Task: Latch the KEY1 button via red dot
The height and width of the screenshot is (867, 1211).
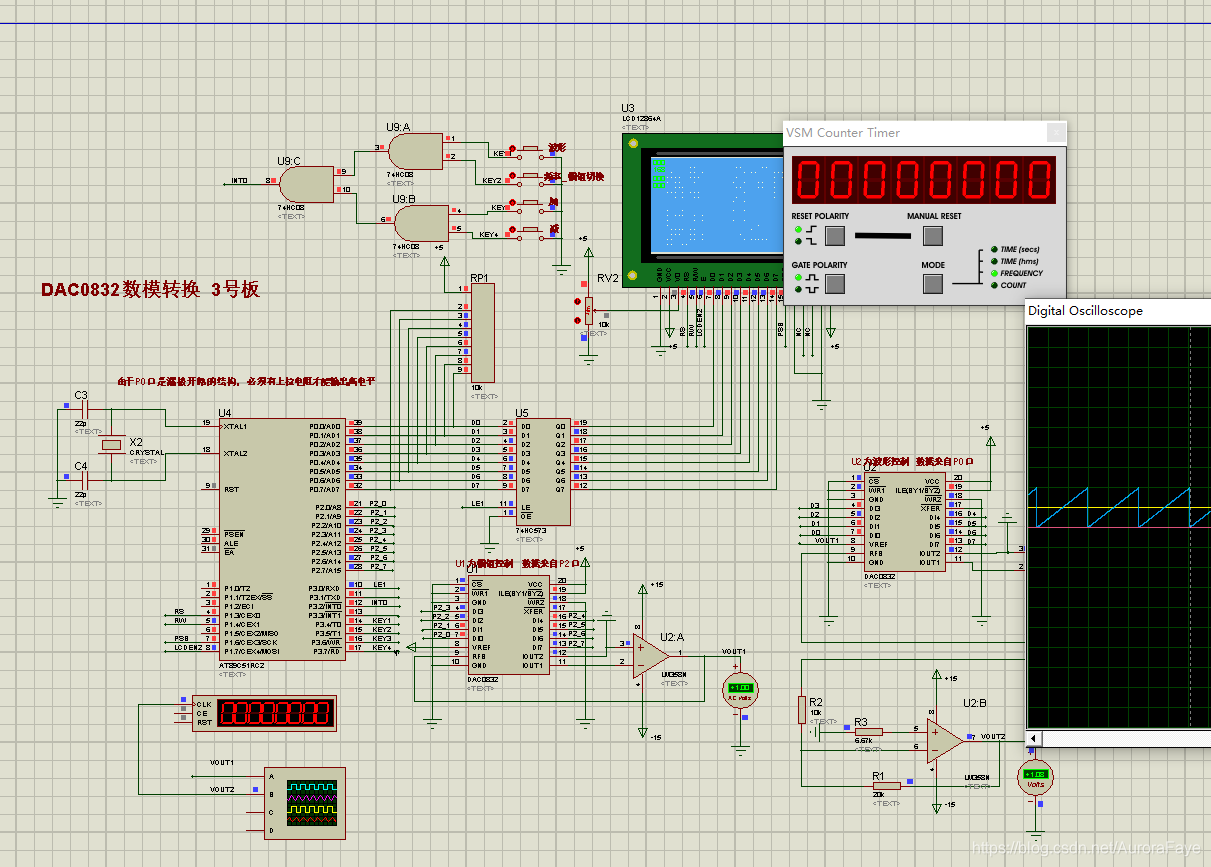Action: [x=513, y=148]
